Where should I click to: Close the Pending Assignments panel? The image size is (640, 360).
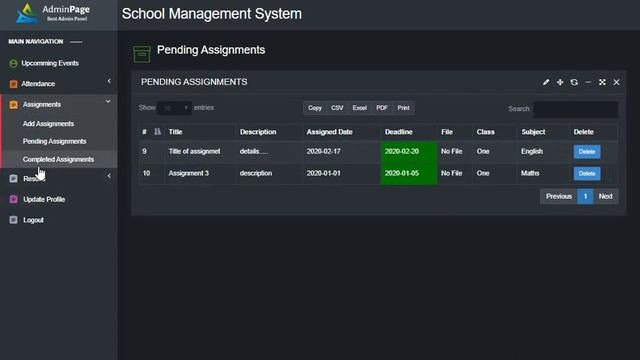tap(616, 82)
